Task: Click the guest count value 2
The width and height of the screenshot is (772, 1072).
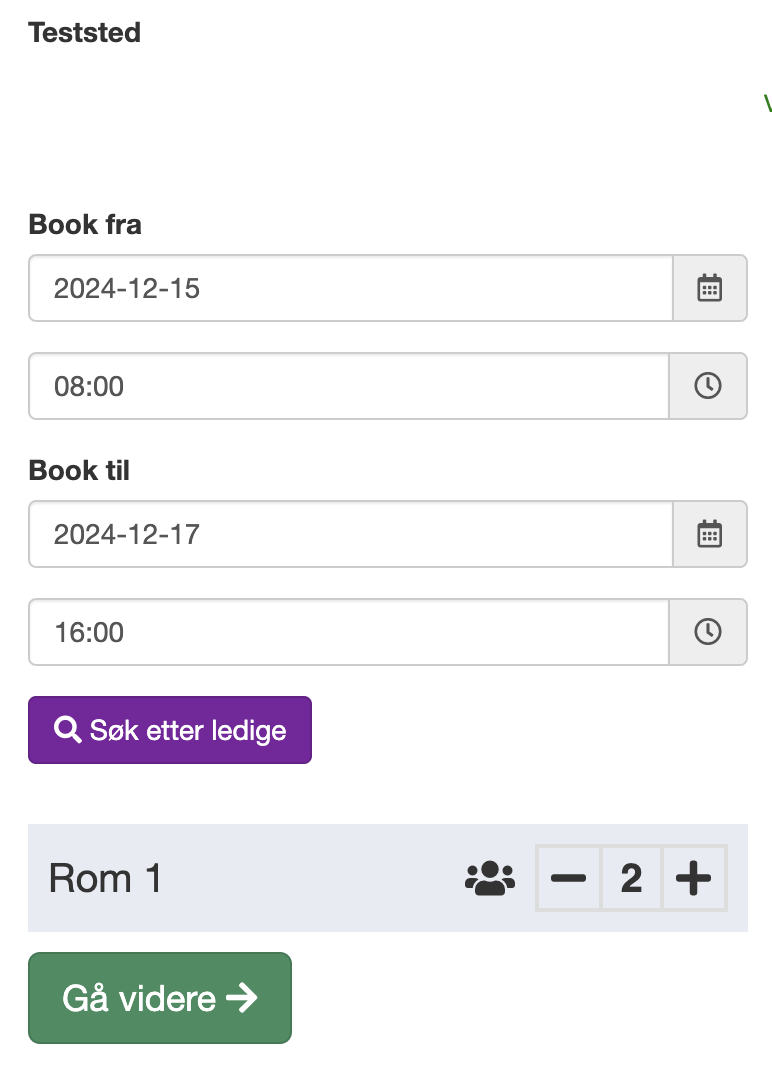Action: (631, 879)
